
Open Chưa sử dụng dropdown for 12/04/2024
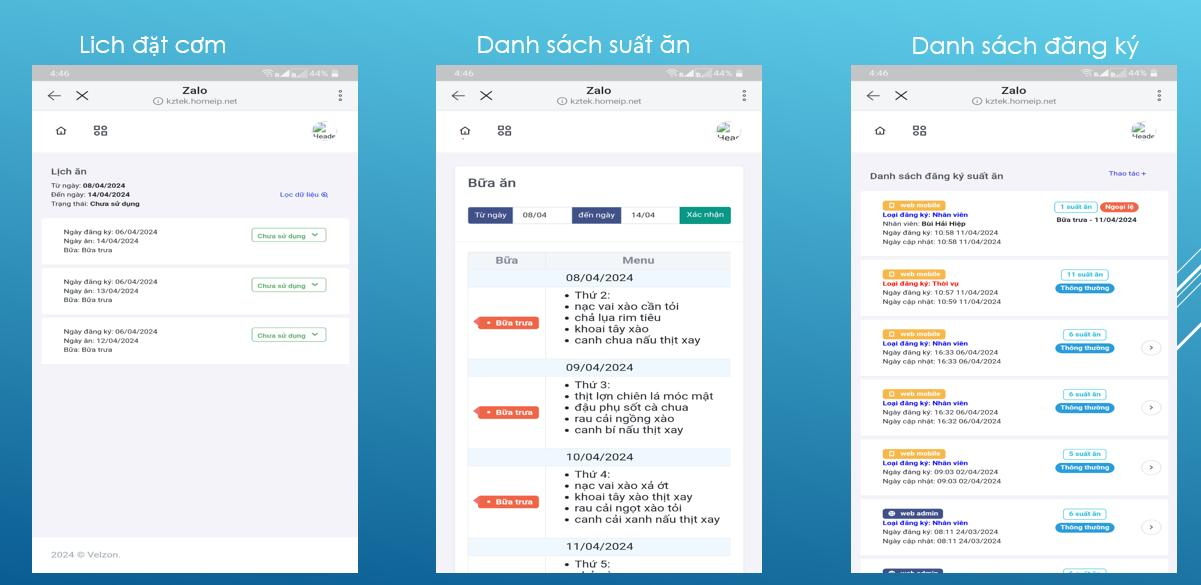point(288,335)
